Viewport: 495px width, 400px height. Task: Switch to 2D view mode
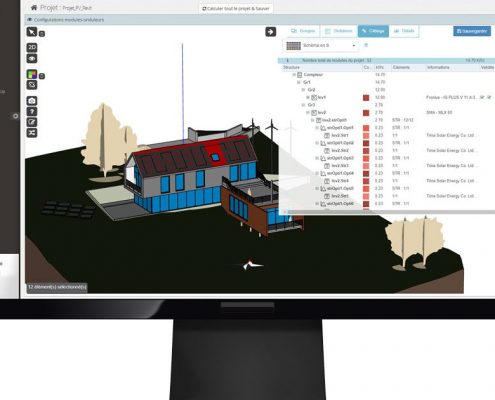click(32, 47)
